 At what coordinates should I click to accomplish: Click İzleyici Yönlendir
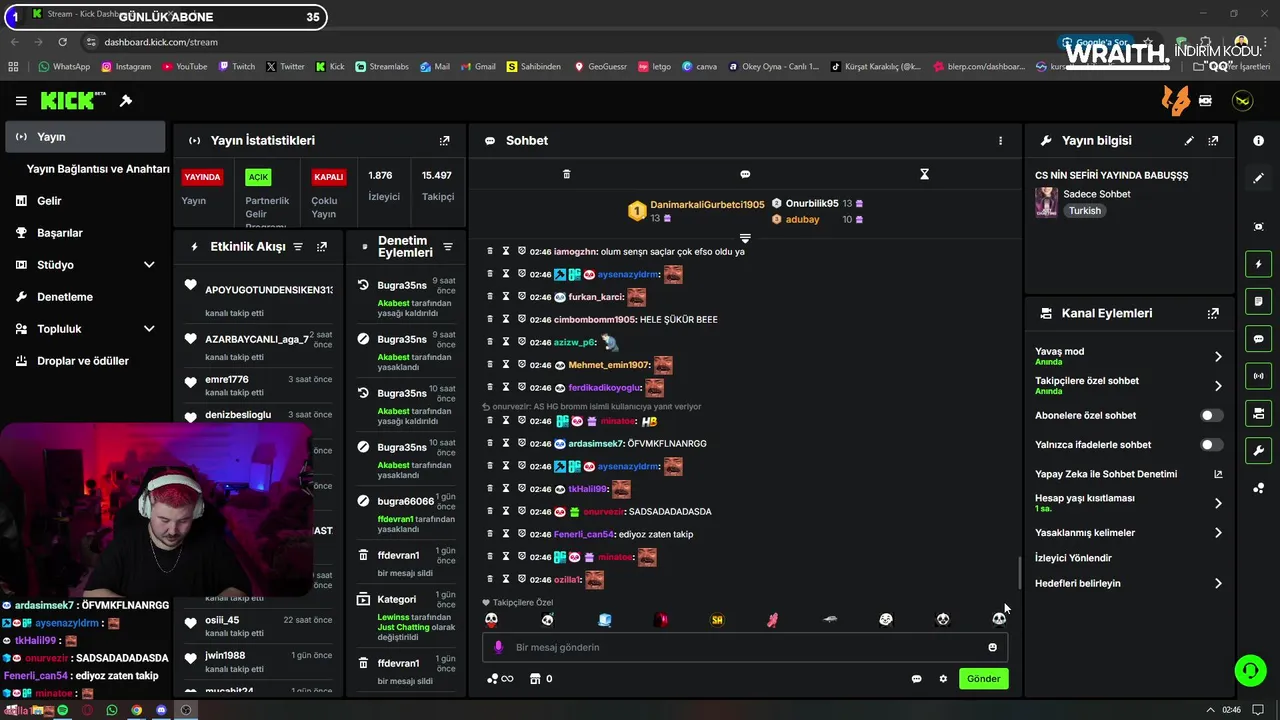click(1073, 558)
